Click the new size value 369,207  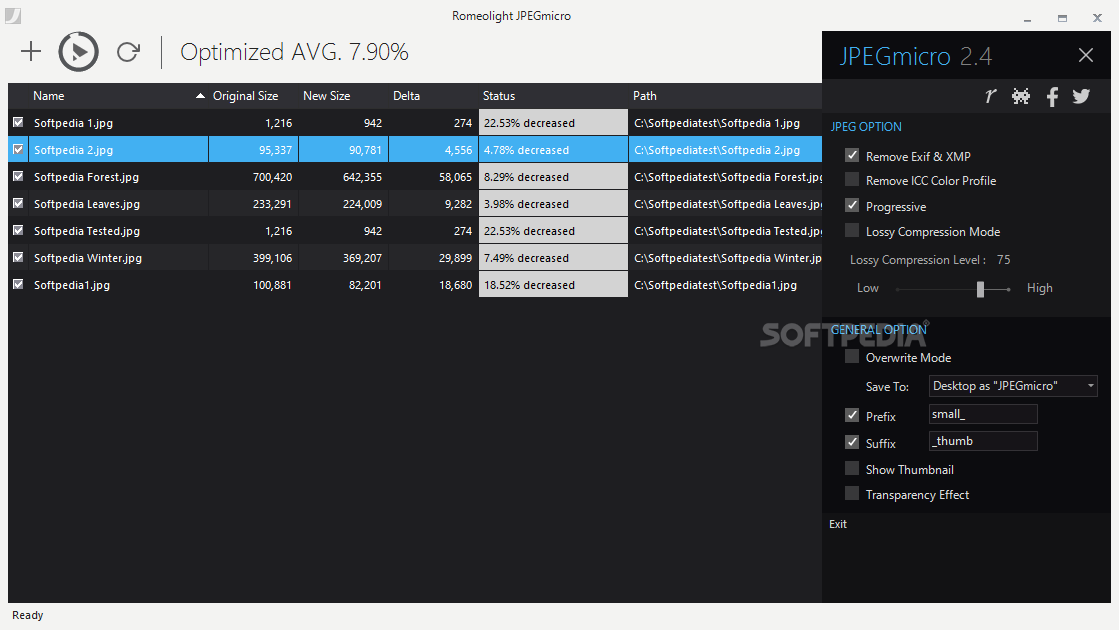click(x=362, y=258)
